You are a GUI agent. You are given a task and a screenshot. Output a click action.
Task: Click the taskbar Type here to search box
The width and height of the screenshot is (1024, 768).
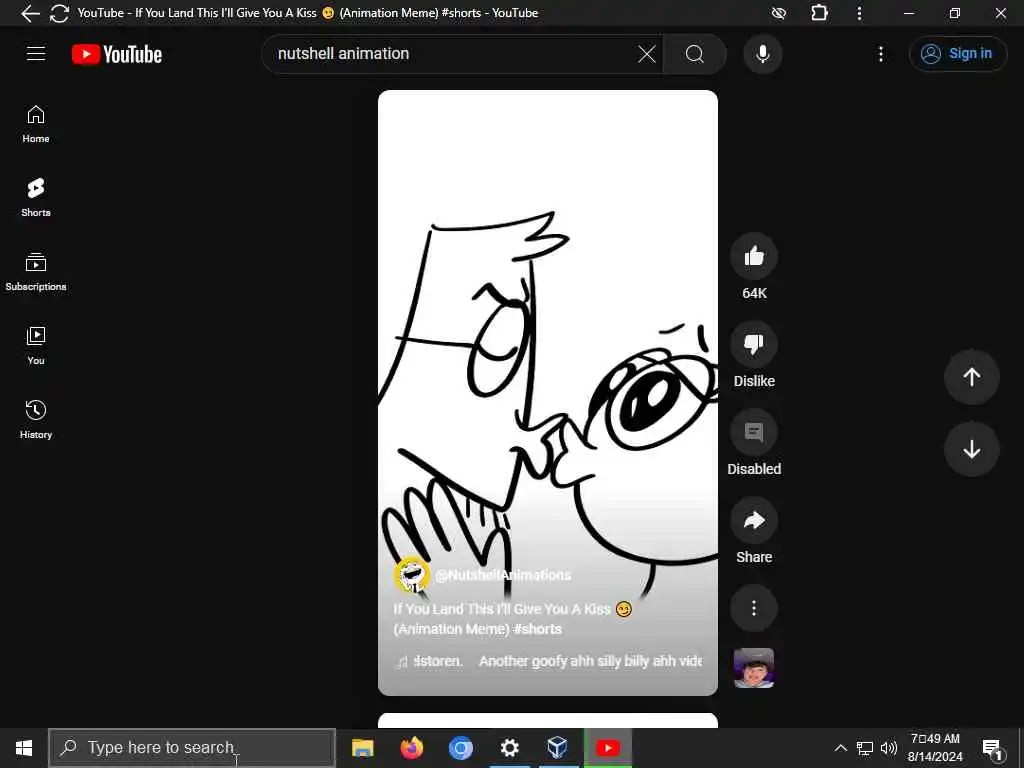(x=192, y=748)
